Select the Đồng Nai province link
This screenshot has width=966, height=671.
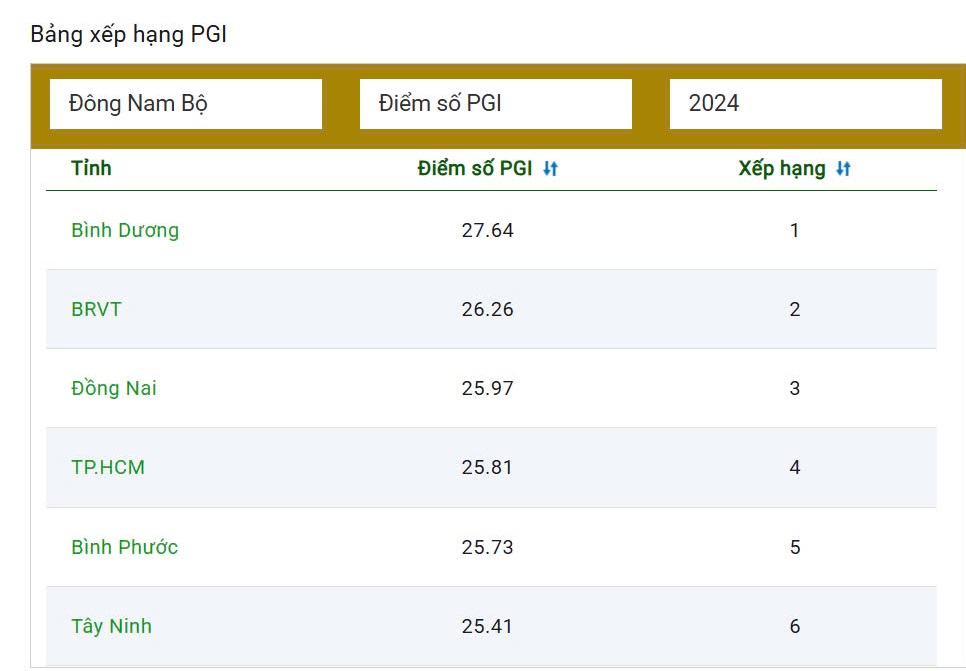[114, 388]
